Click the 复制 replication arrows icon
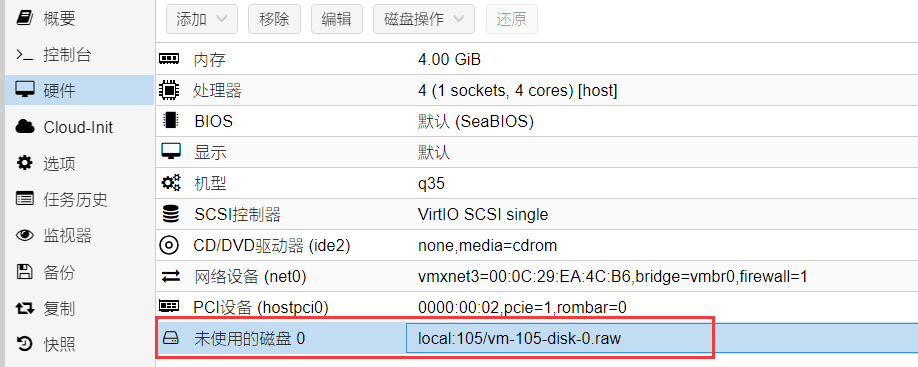918x367 pixels. point(25,308)
